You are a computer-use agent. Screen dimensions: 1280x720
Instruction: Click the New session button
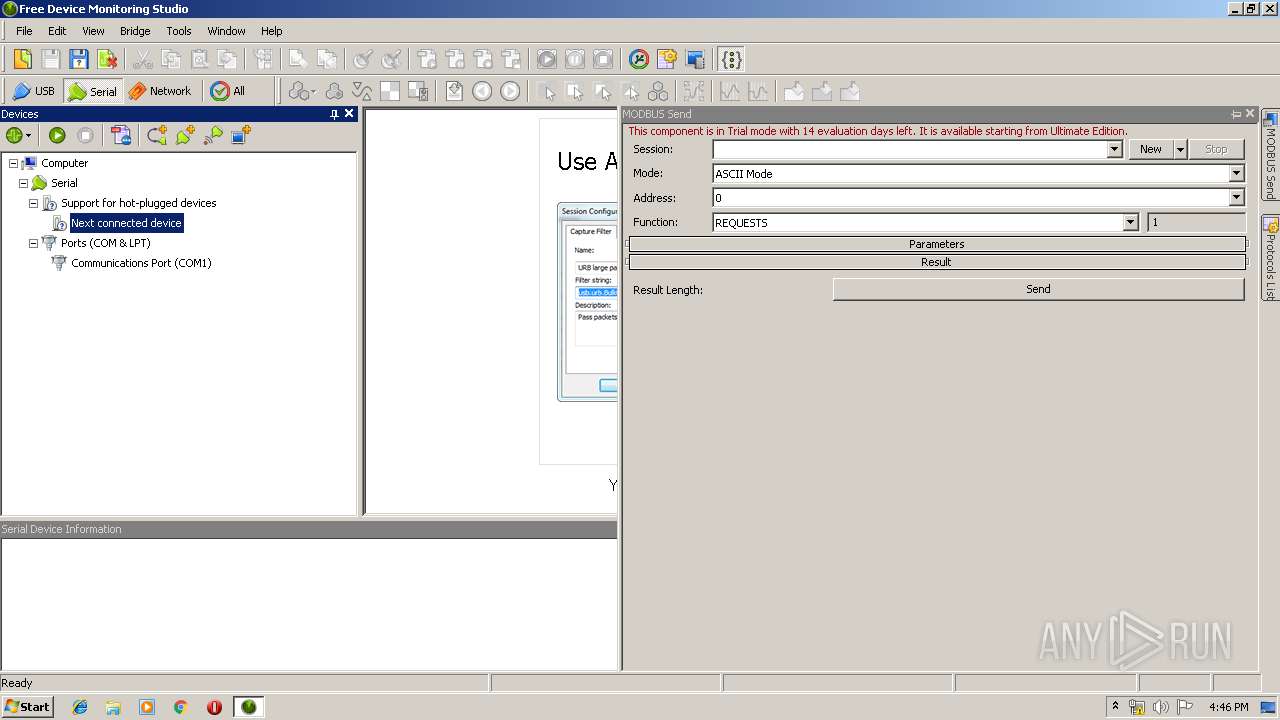[x=1151, y=149]
